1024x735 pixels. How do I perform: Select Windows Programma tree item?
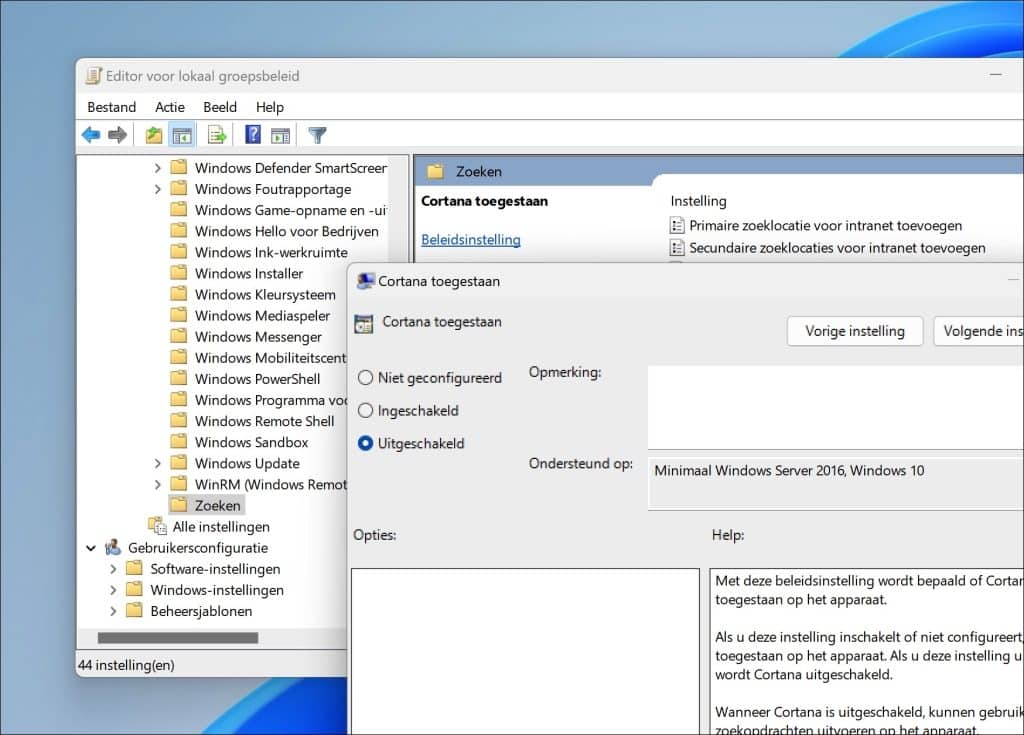pyautogui.click(x=270, y=400)
